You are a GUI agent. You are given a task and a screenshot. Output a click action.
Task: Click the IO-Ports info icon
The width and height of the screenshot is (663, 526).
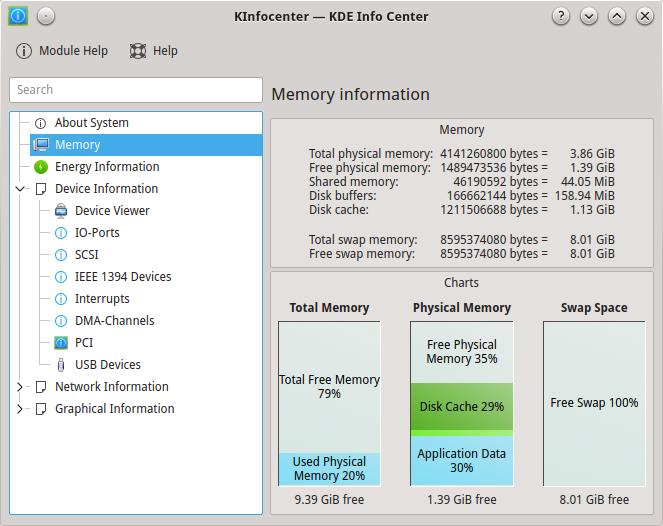[61, 233]
